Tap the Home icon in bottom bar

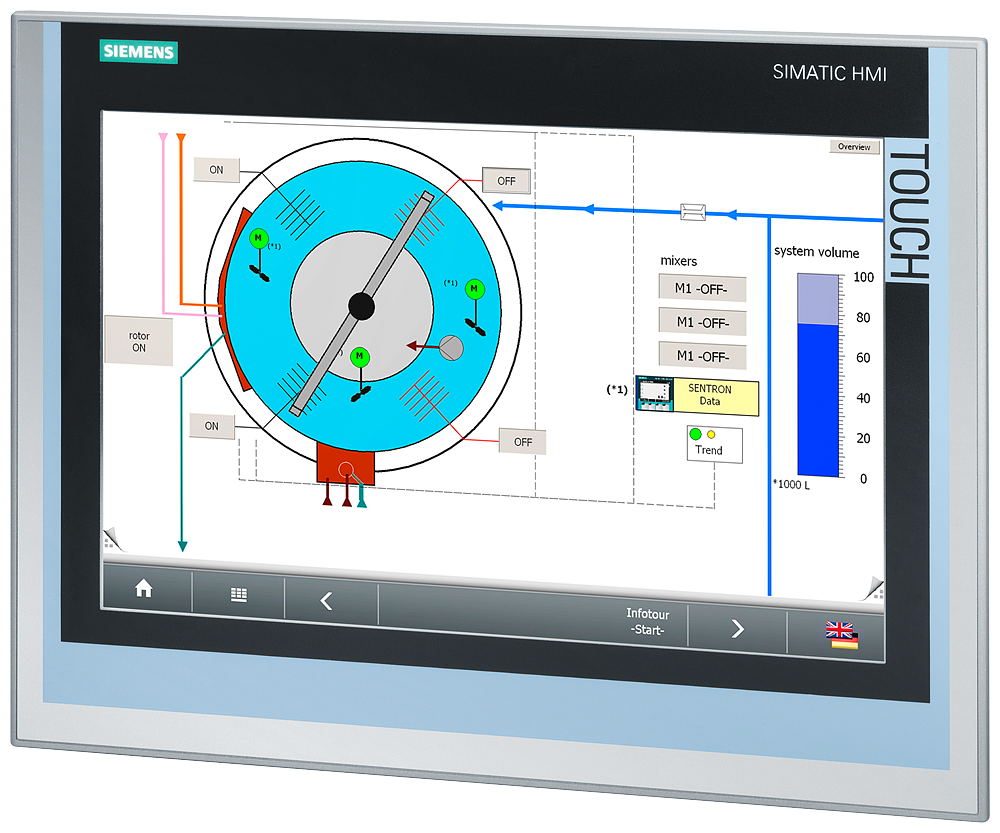(x=143, y=590)
